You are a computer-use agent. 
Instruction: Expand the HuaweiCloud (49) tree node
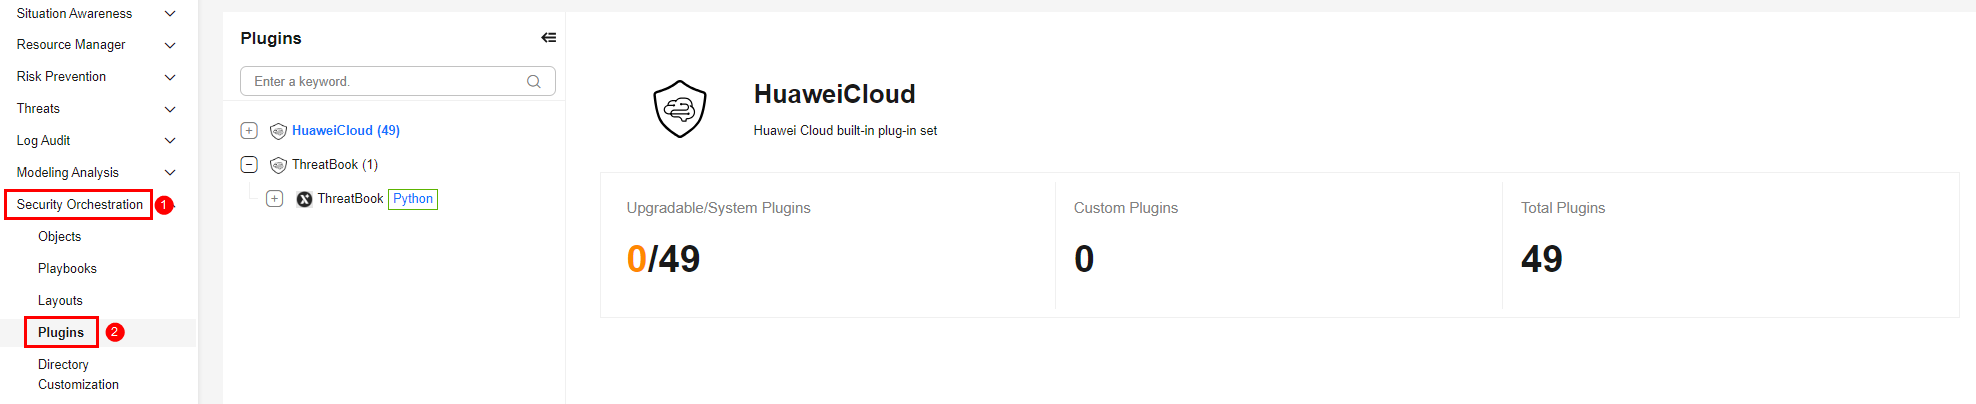click(250, 131)
